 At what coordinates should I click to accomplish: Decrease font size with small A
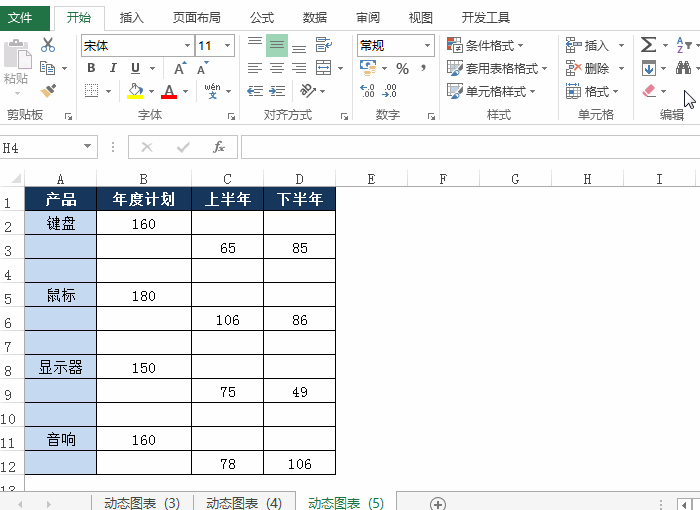point(202,68)
